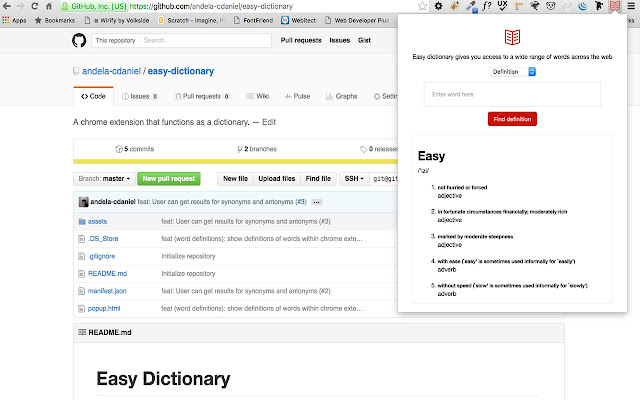Open the .gitignore file

102,256
